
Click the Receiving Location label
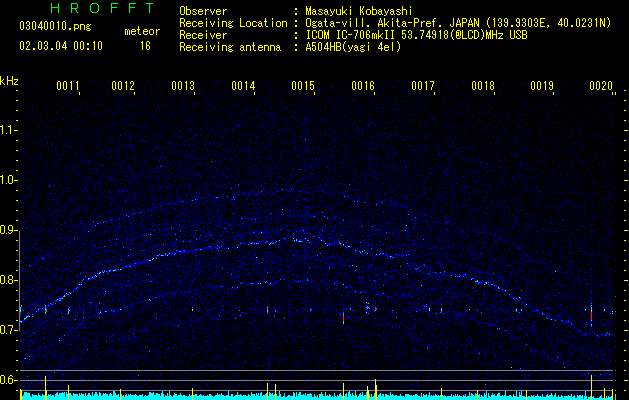(x=233, y=23)
